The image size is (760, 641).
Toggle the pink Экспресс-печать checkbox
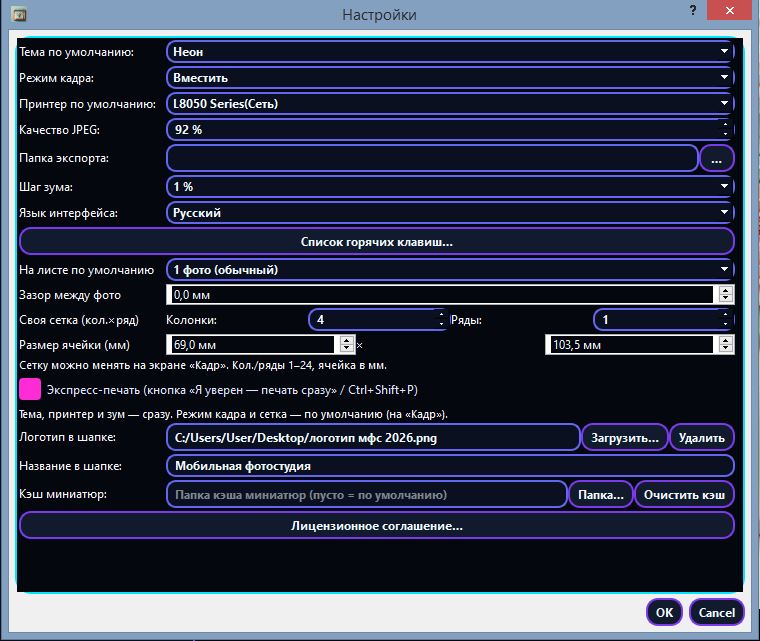click(x=30, y=389)
